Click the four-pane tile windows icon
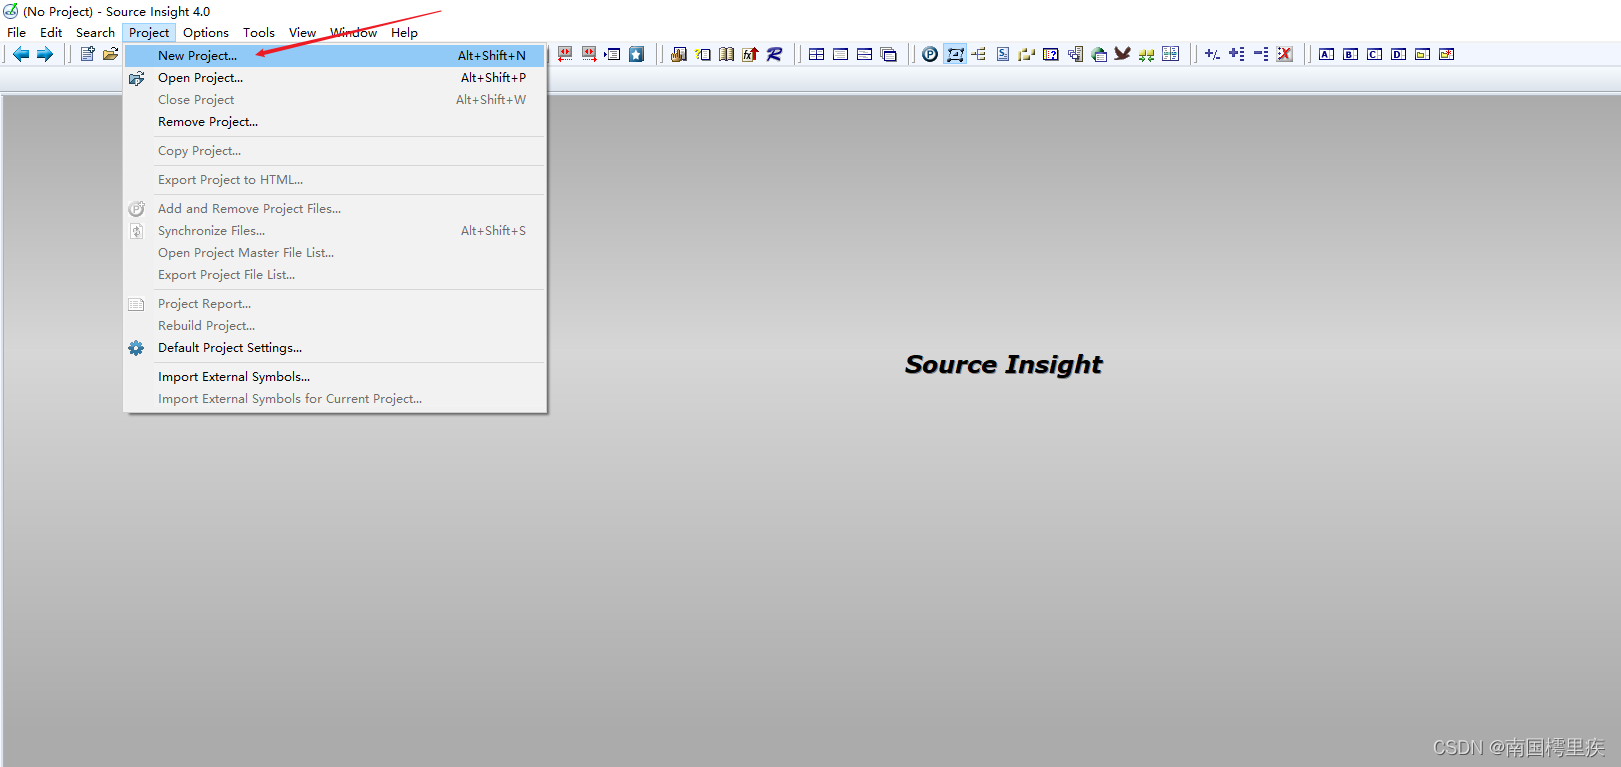This screenshot has height=767, width=1621. coord(817,54)
